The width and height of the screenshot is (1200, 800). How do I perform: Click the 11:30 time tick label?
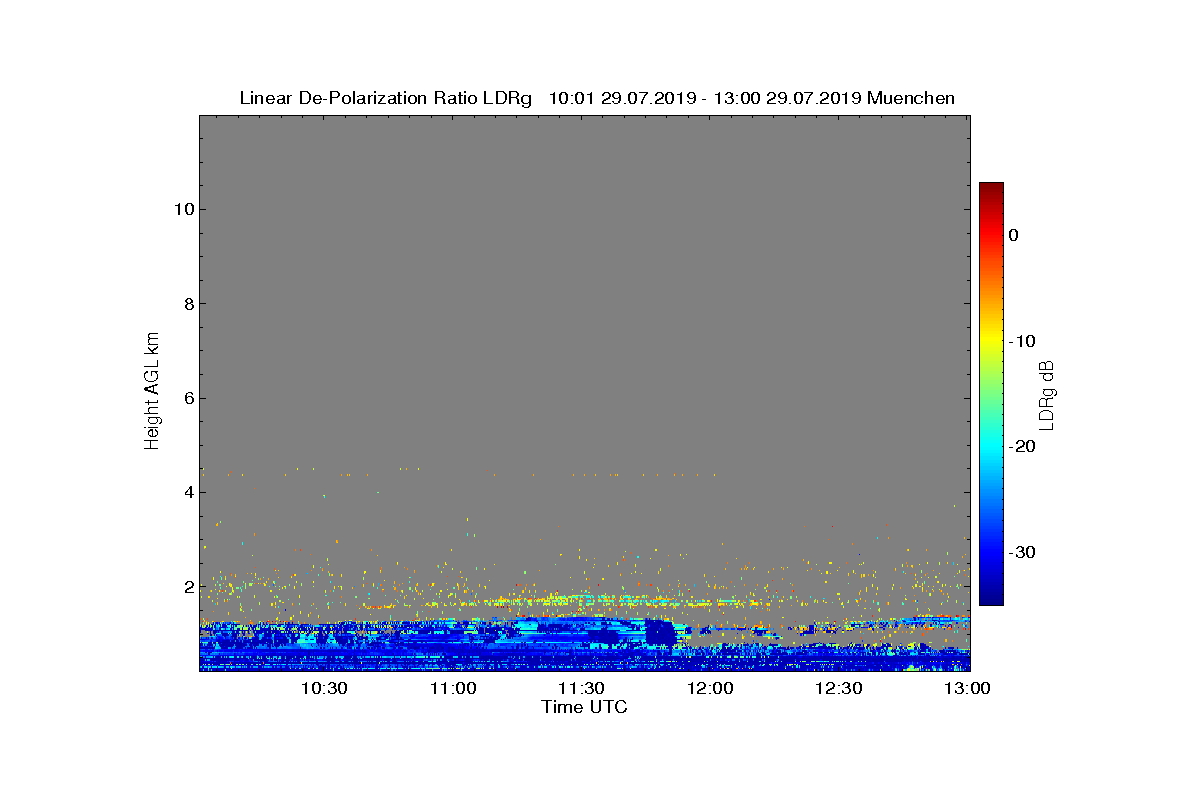coord(581,688)
